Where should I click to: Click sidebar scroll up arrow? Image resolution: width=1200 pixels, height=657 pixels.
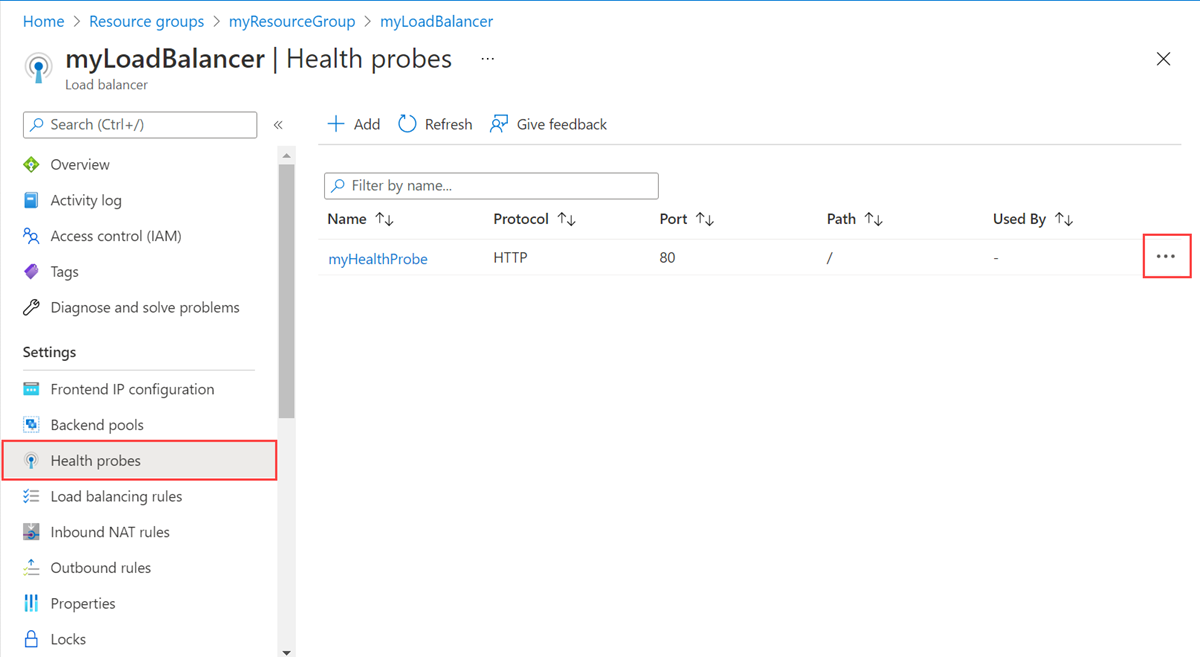point(287,156)
